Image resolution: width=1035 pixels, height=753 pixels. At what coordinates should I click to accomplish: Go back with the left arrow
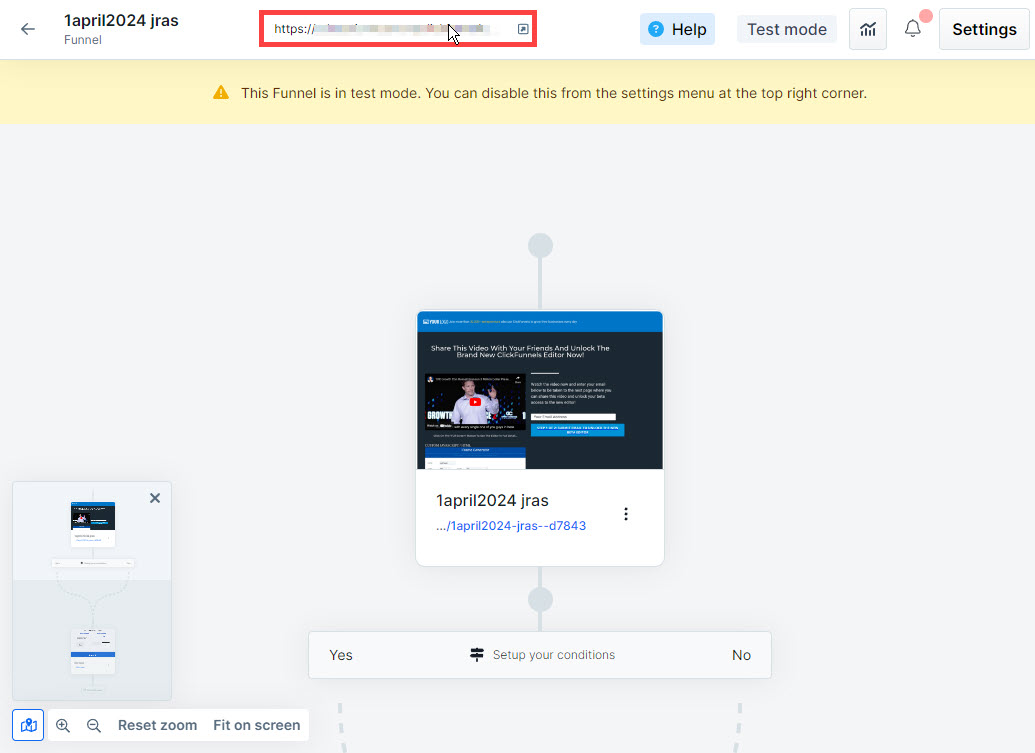click(27, 29)
